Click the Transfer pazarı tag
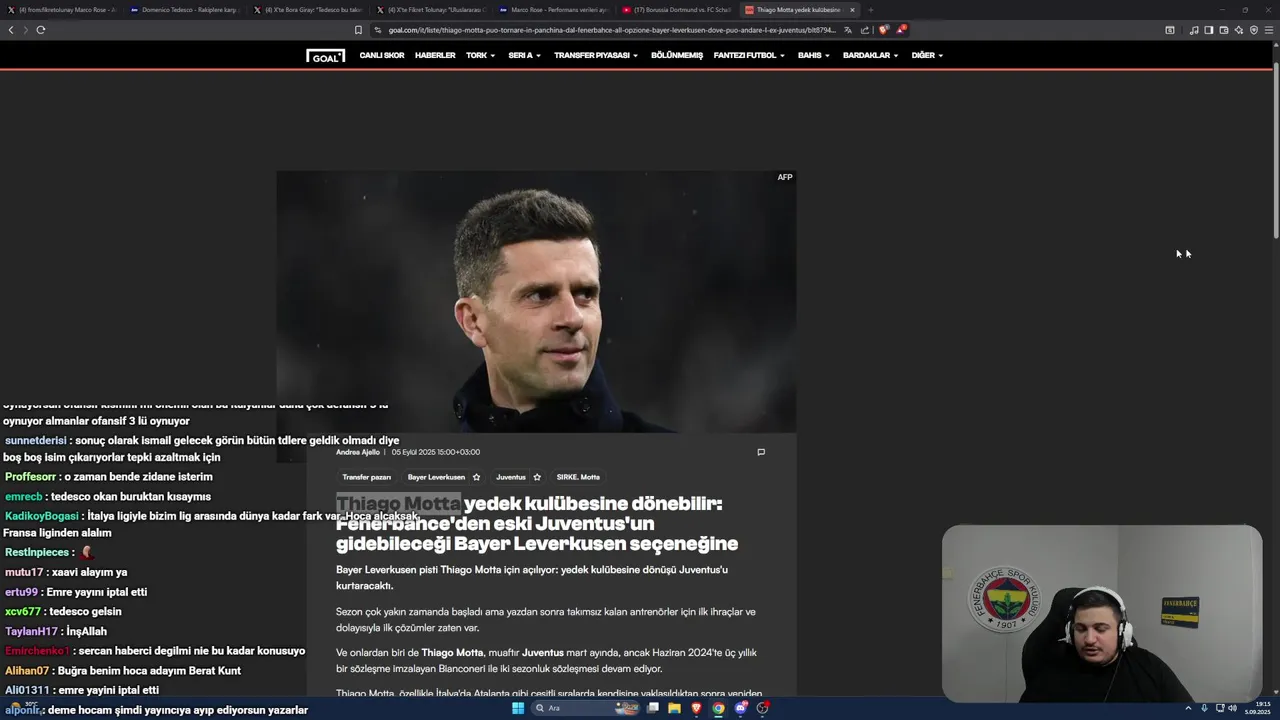1280x720 pixels. point(367,477)
